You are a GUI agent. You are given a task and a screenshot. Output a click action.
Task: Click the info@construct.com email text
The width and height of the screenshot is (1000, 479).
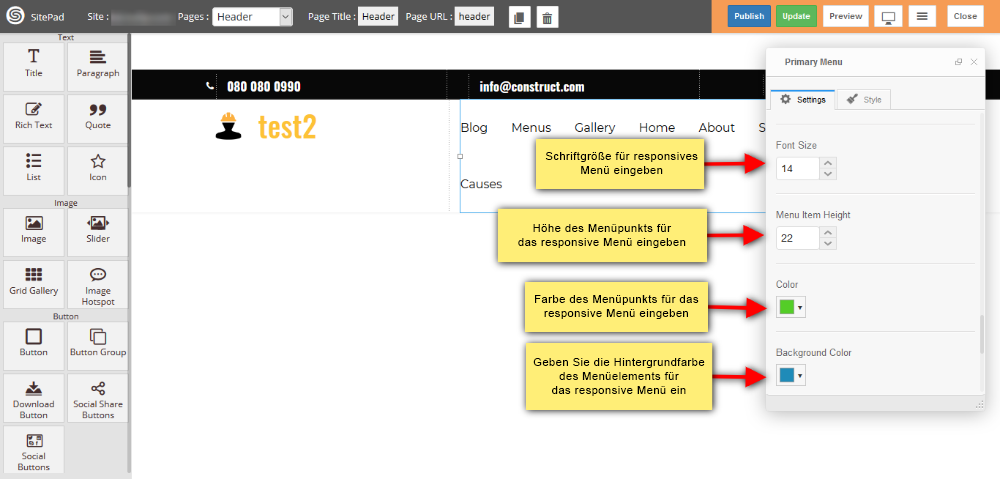point(532,86)
